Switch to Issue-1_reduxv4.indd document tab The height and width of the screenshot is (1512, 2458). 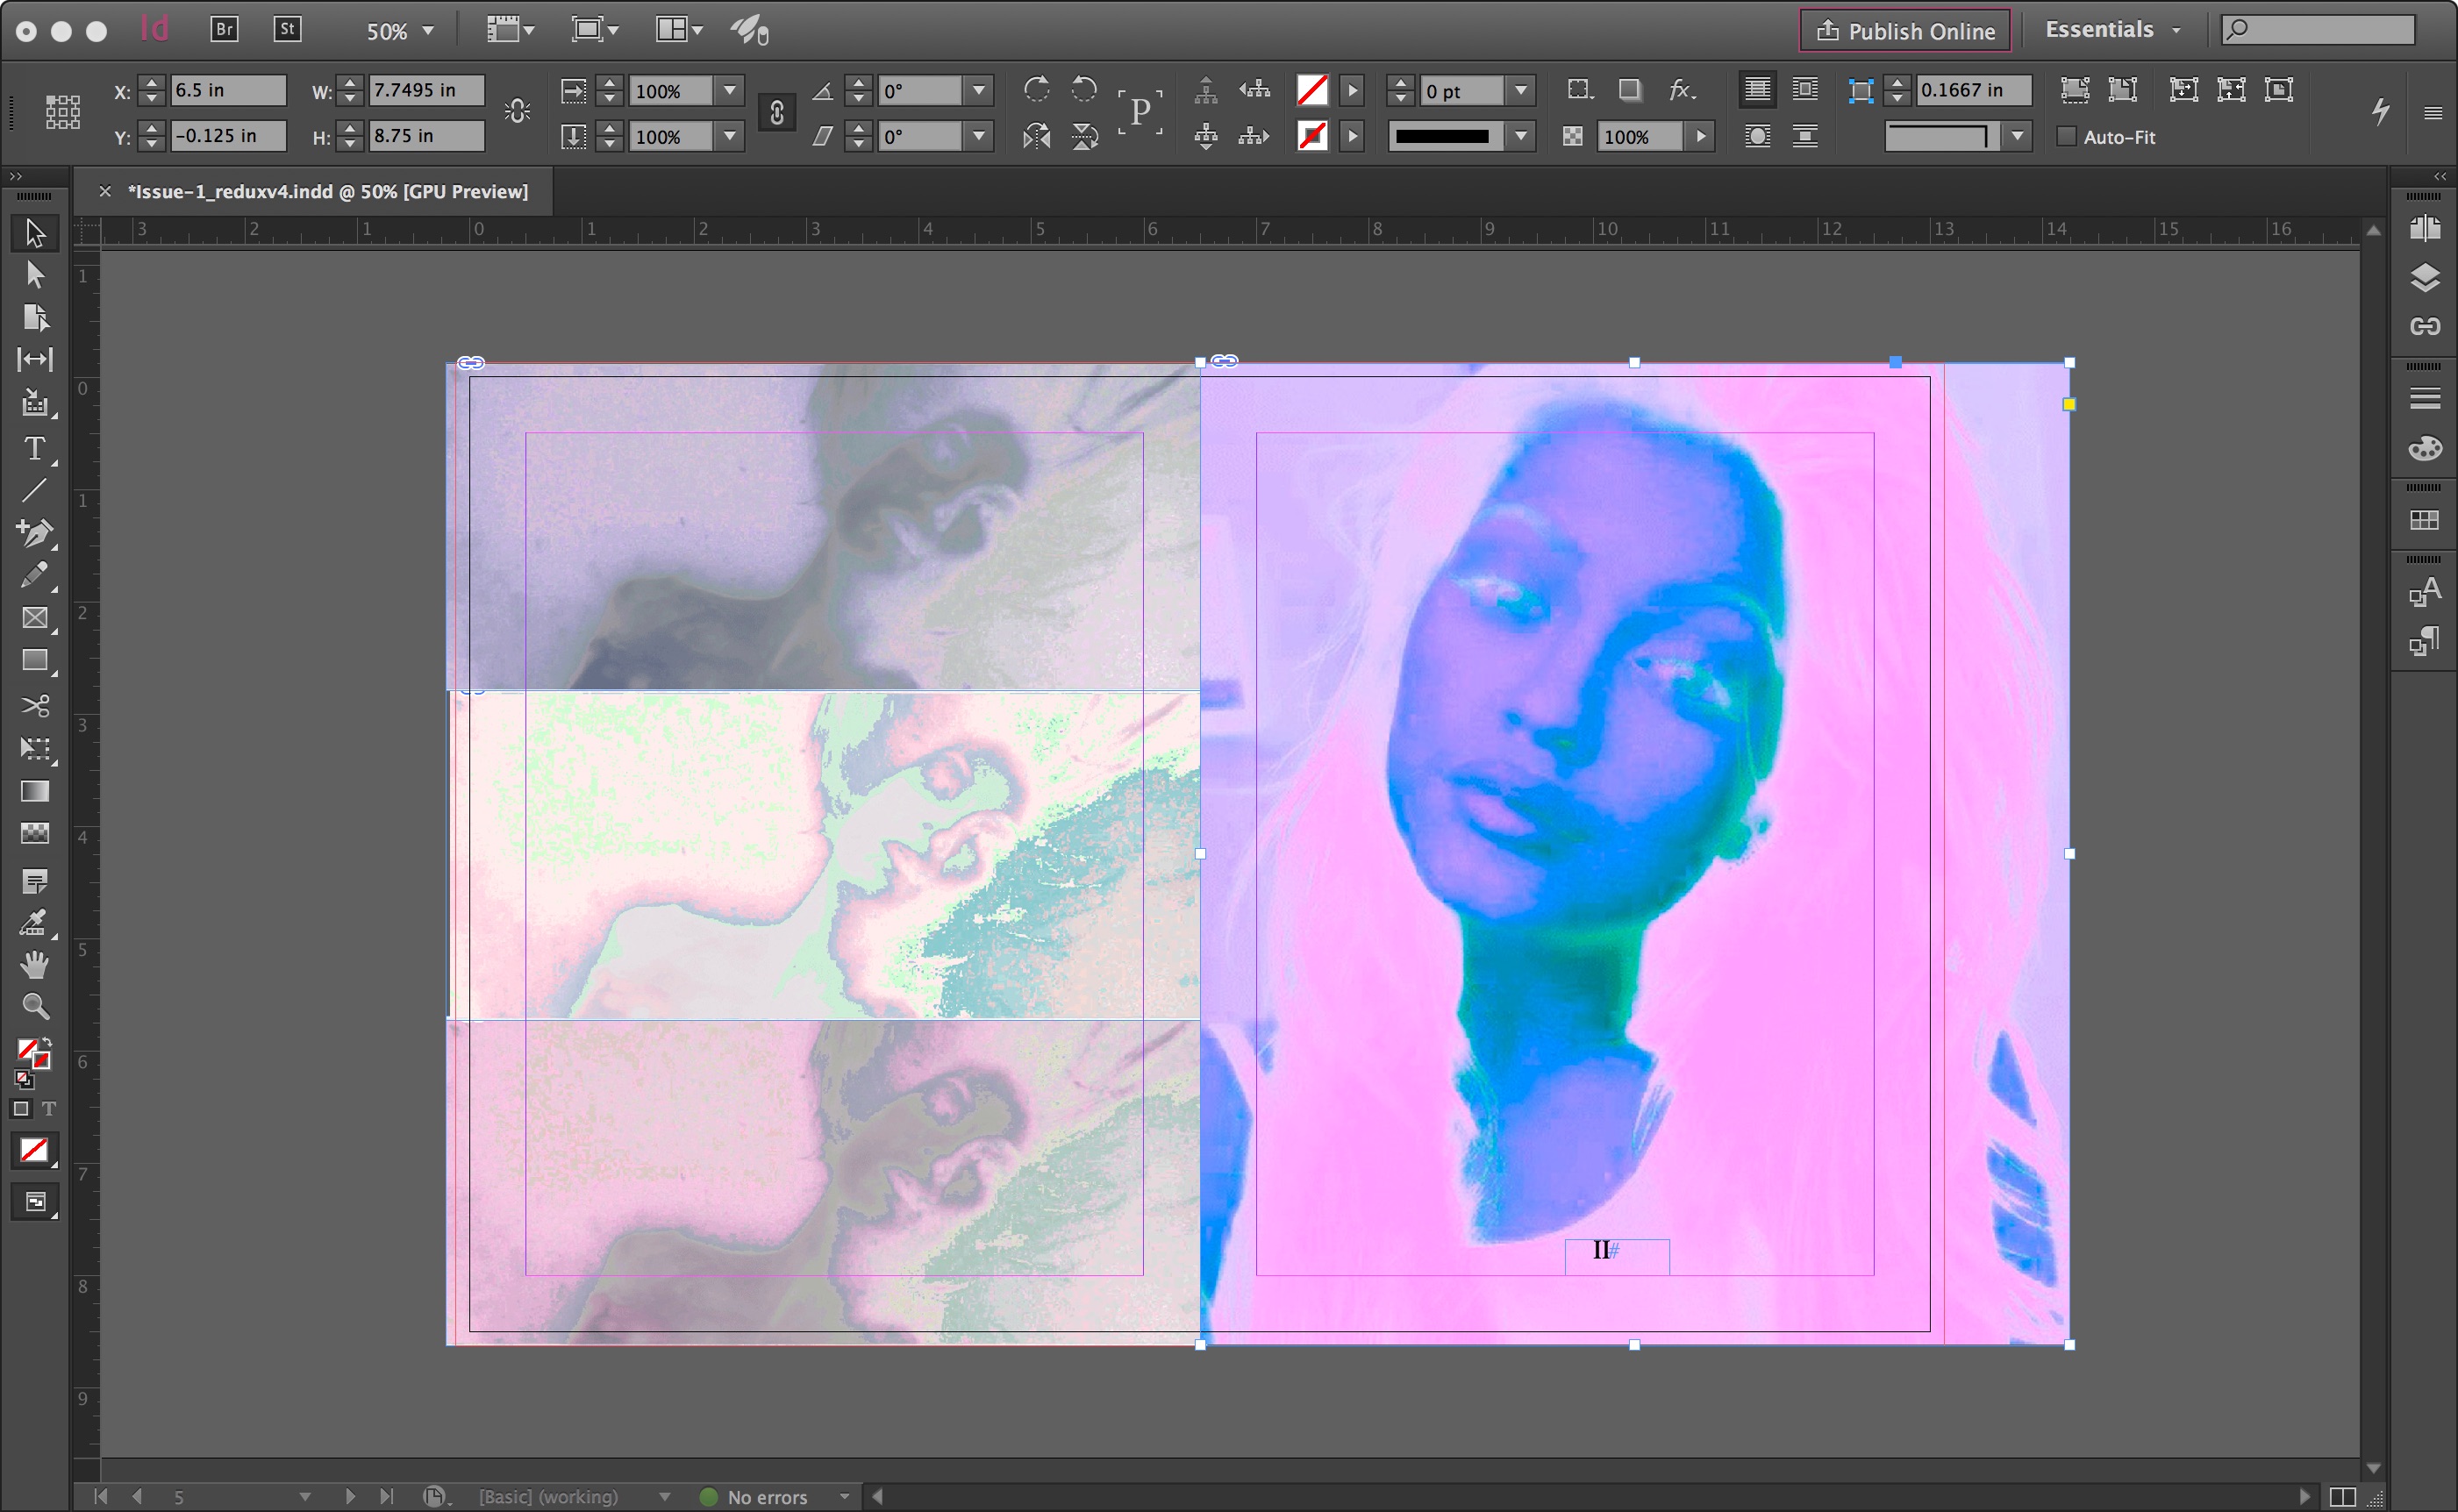click(x=327, y=191)
